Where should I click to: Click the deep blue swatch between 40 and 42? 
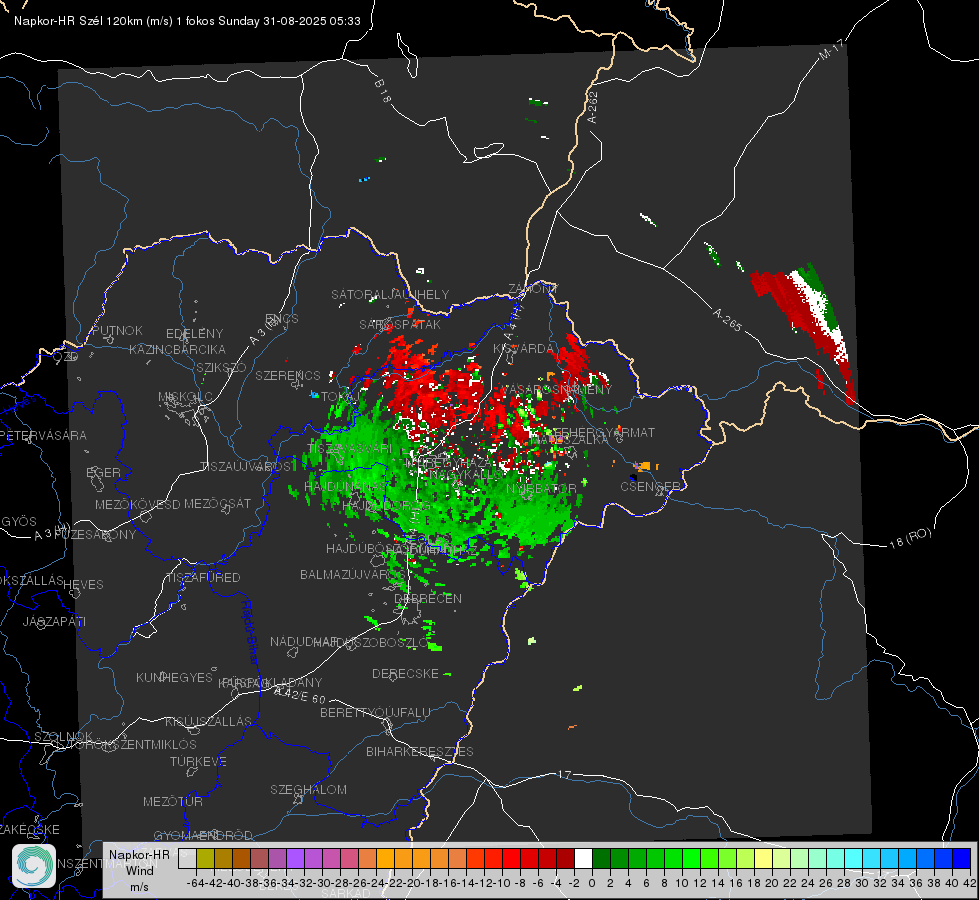tap(962, 858)
